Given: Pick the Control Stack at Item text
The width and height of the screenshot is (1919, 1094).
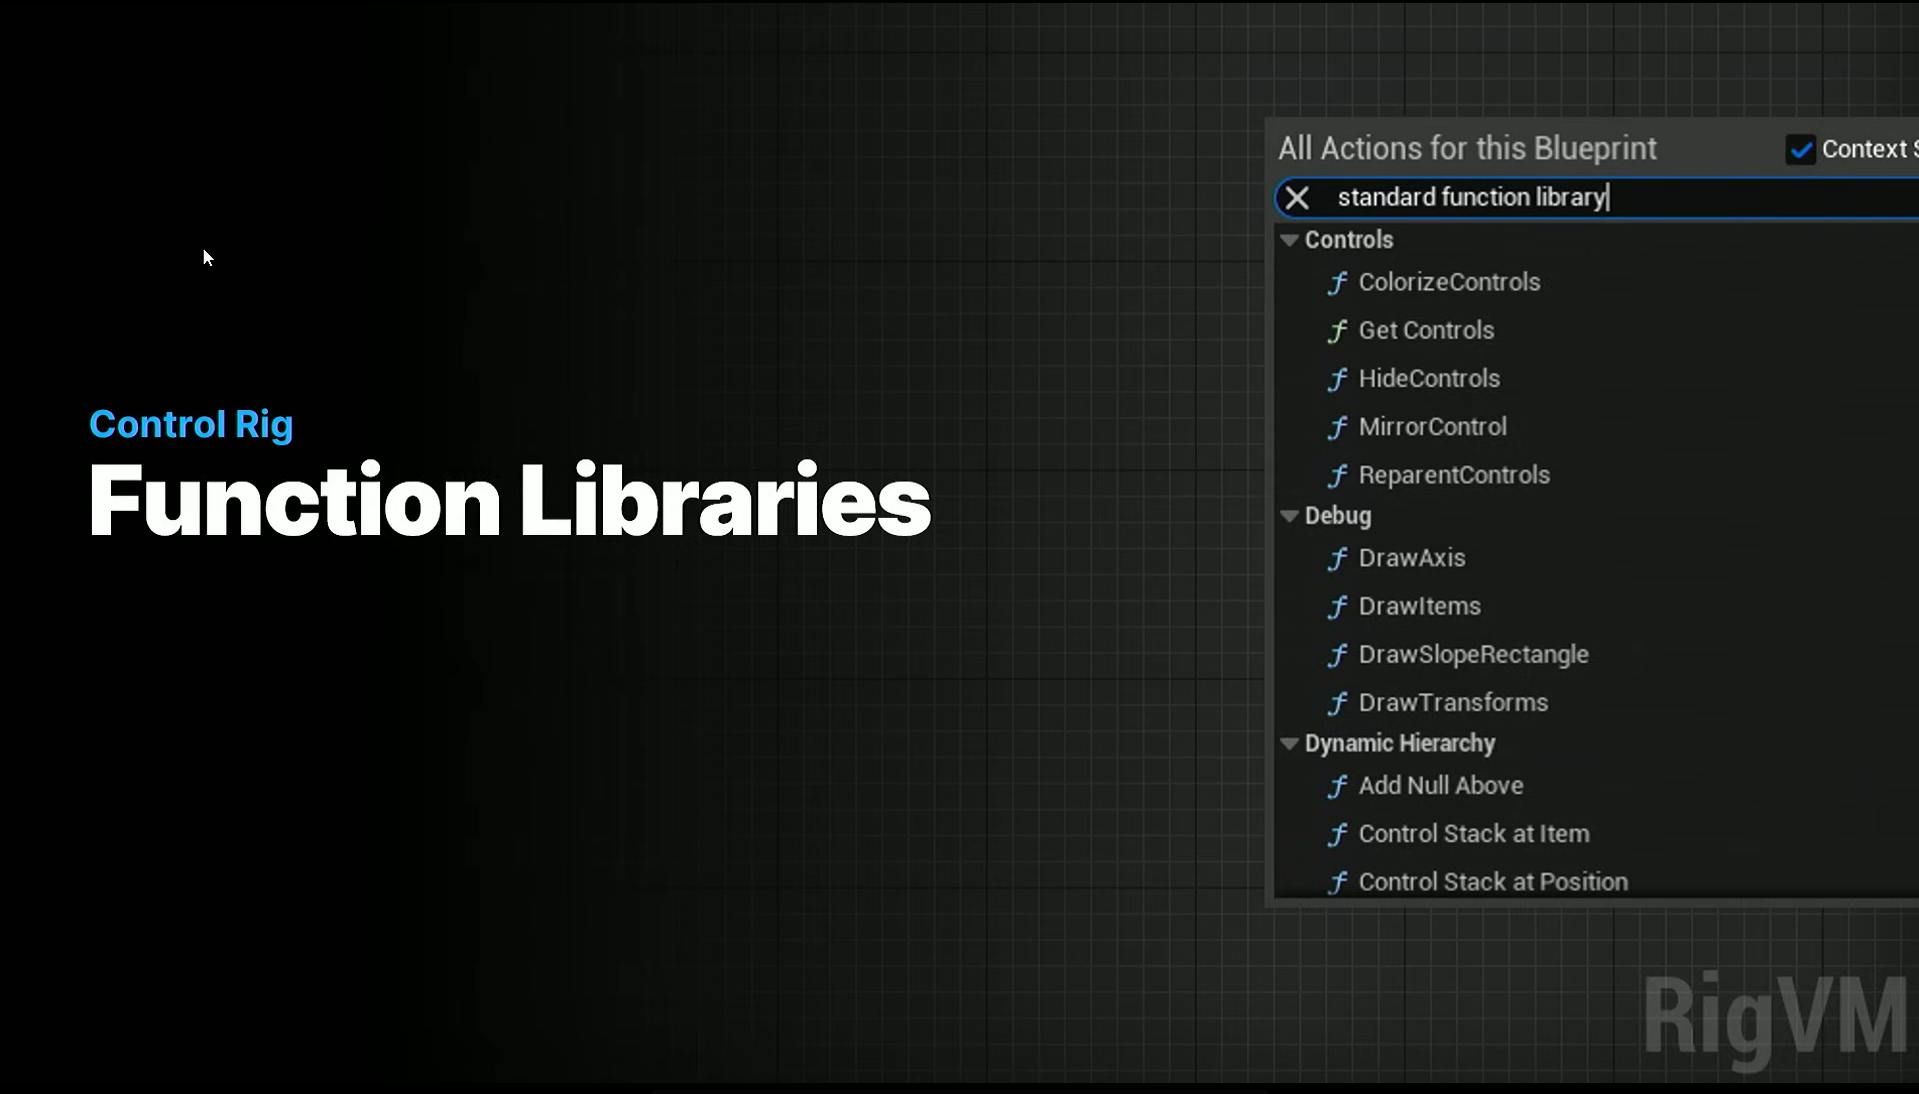Looking at the screenshot, I should coord(1473,833).
